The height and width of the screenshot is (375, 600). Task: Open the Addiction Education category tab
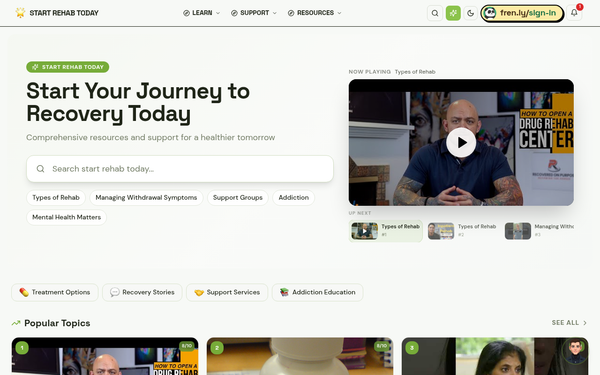click(x=317, y=292)
